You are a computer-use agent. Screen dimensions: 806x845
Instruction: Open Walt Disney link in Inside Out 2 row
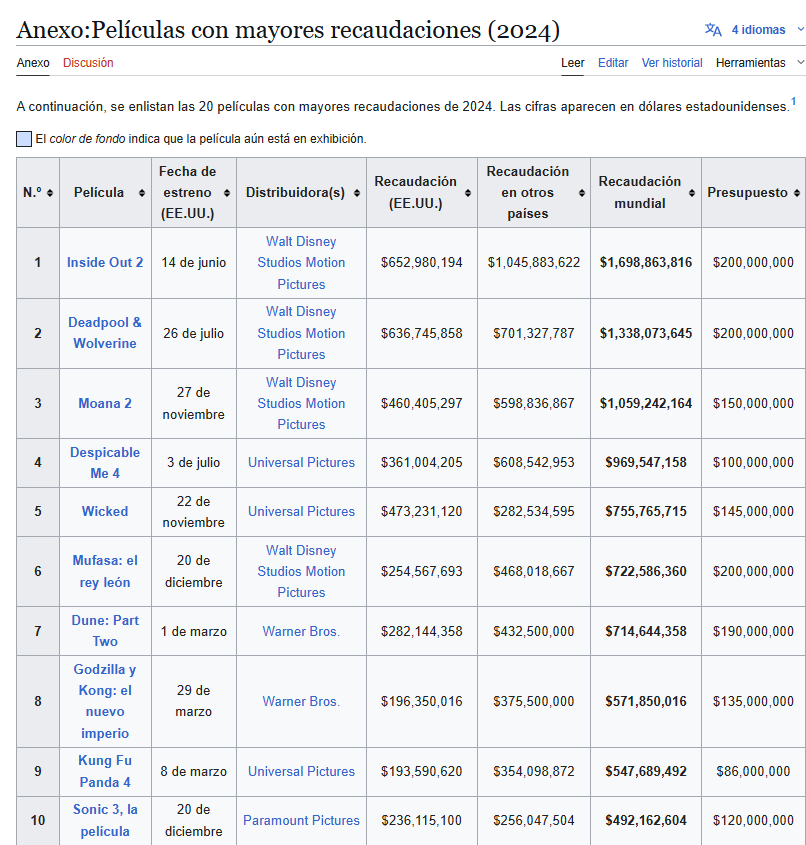(x=301, y=262)
